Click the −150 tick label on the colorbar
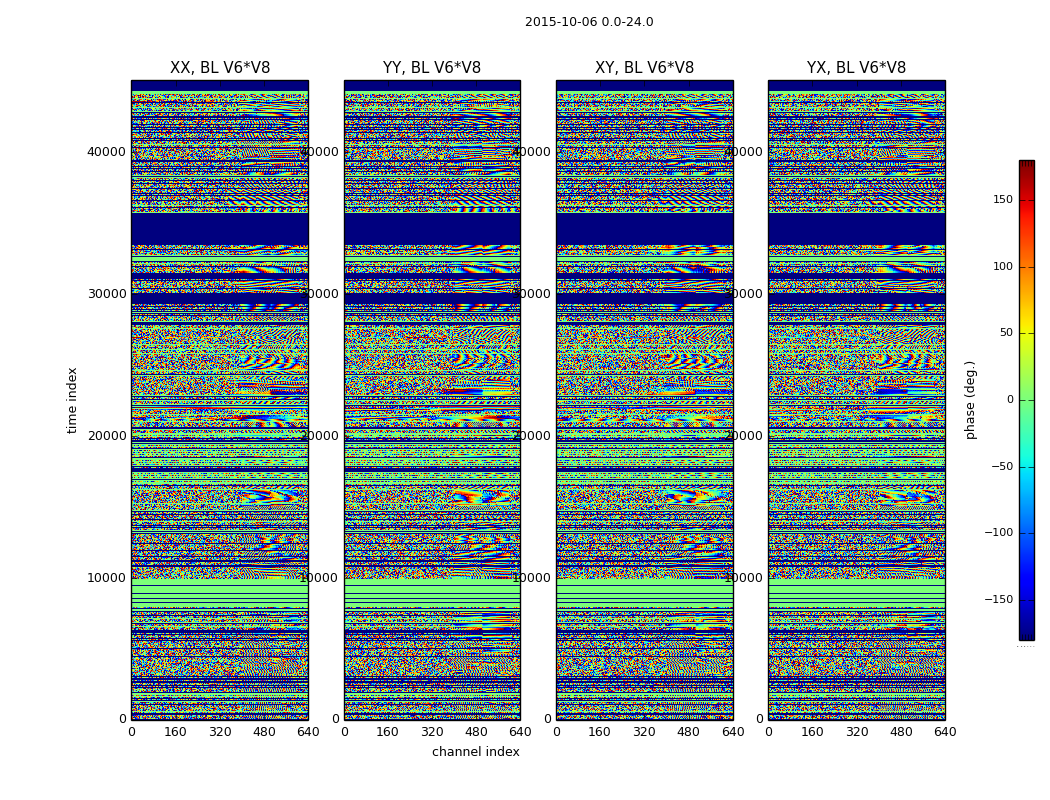The width and height of the screenshot is (1050, 800). coord(998,599)
